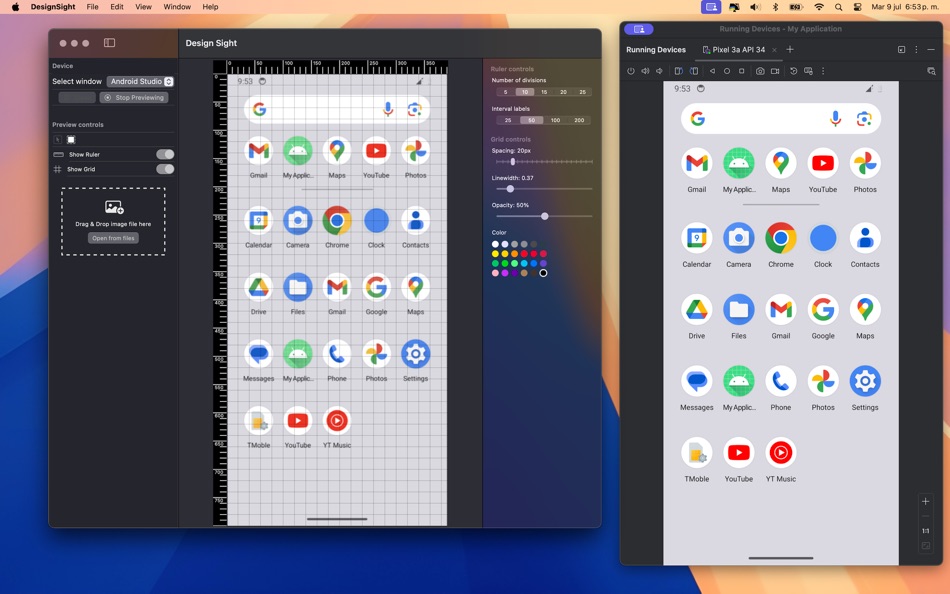Open the emulator toolbar overflow menu
Image resolution: width=950 pixels, height=594 pixels.
tap(823, 71)
